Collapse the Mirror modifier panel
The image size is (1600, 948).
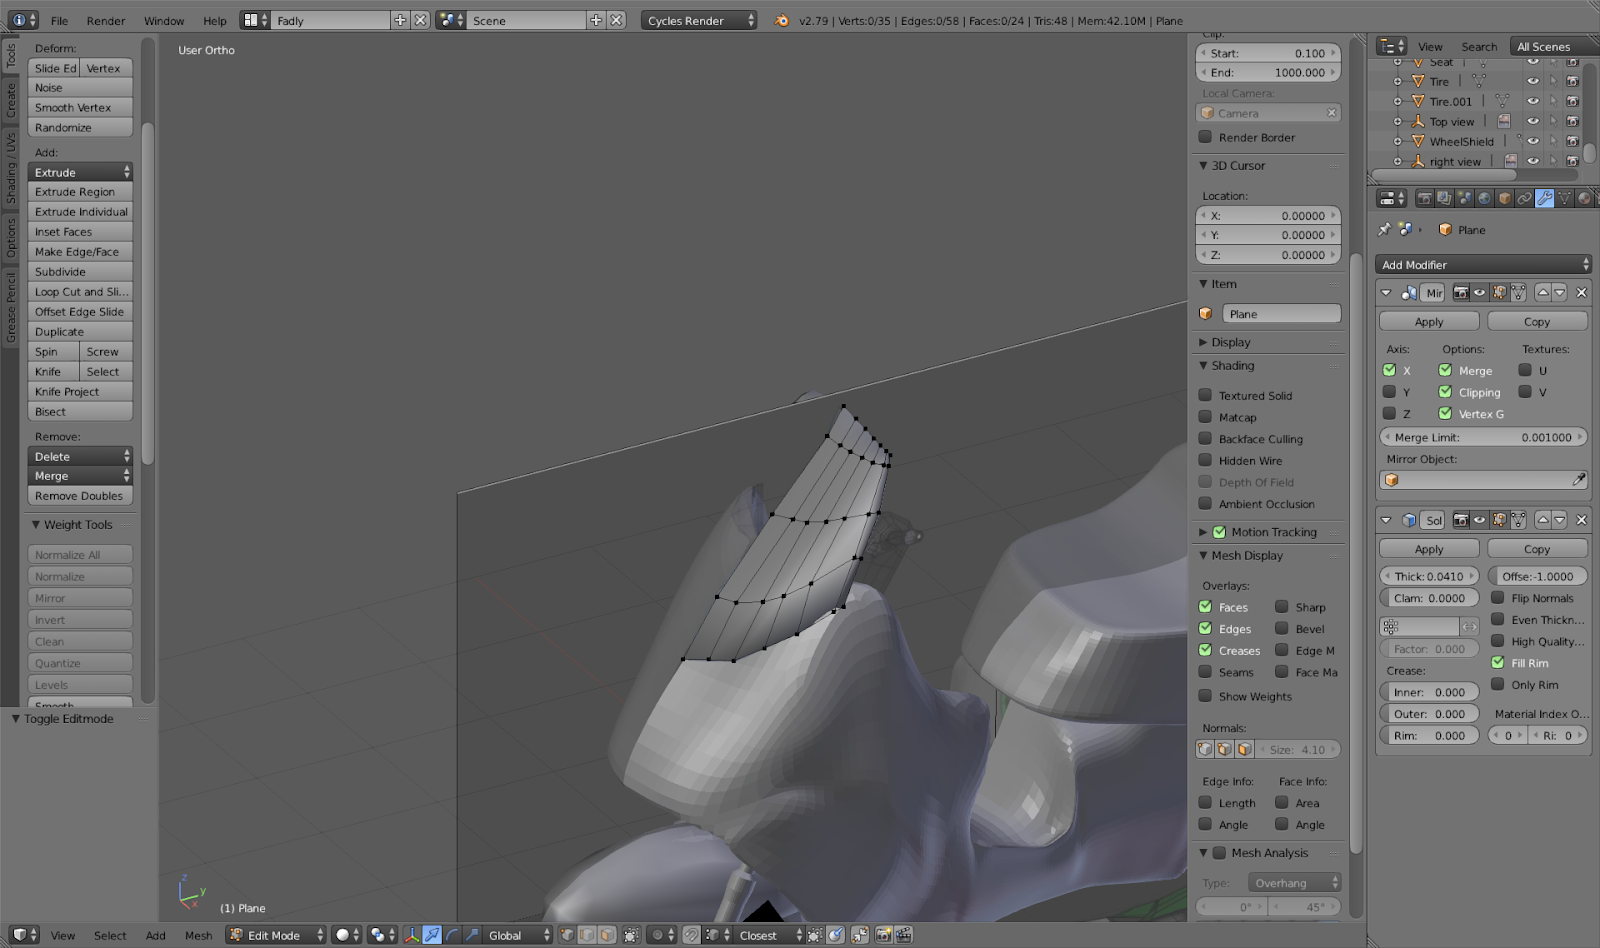pyautogui.click(x=1386, y=293)
